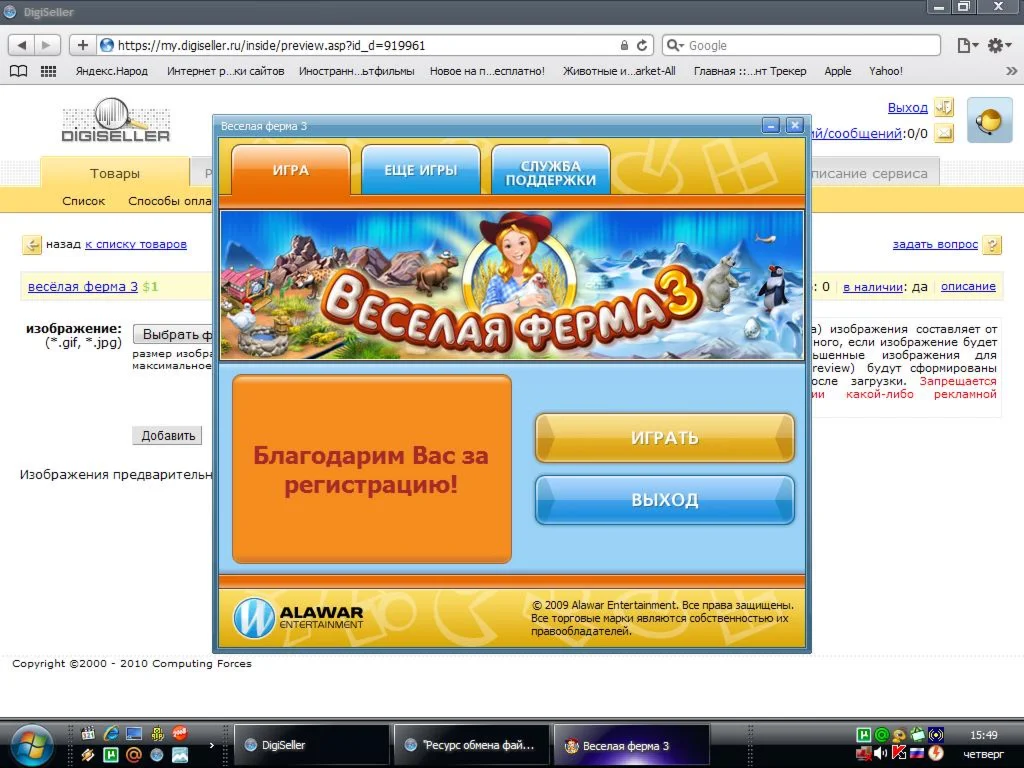Image resolution: width=1024 pixels, height=768 pixels.
Task: Click the back arrow icon beside назад
Action: (x=31, y=245)
